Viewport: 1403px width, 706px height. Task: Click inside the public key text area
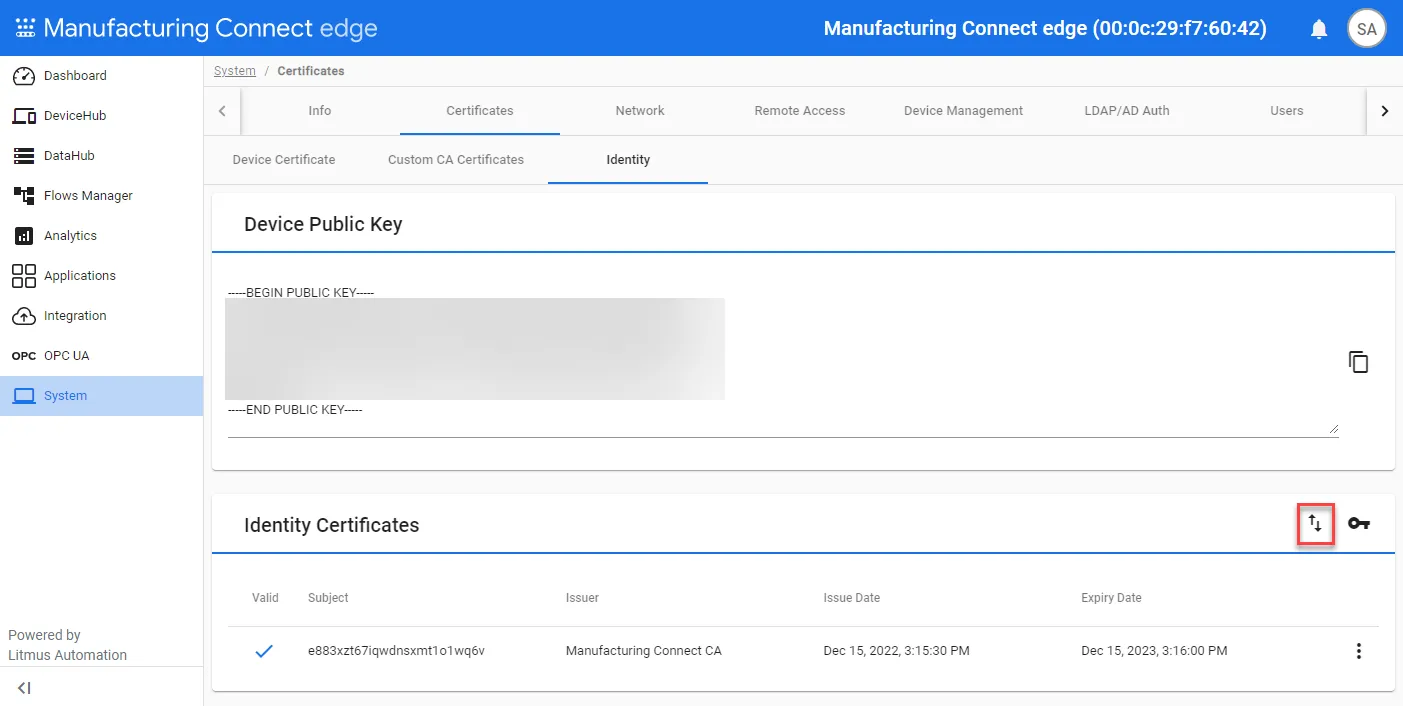click(x=783, y=360)
